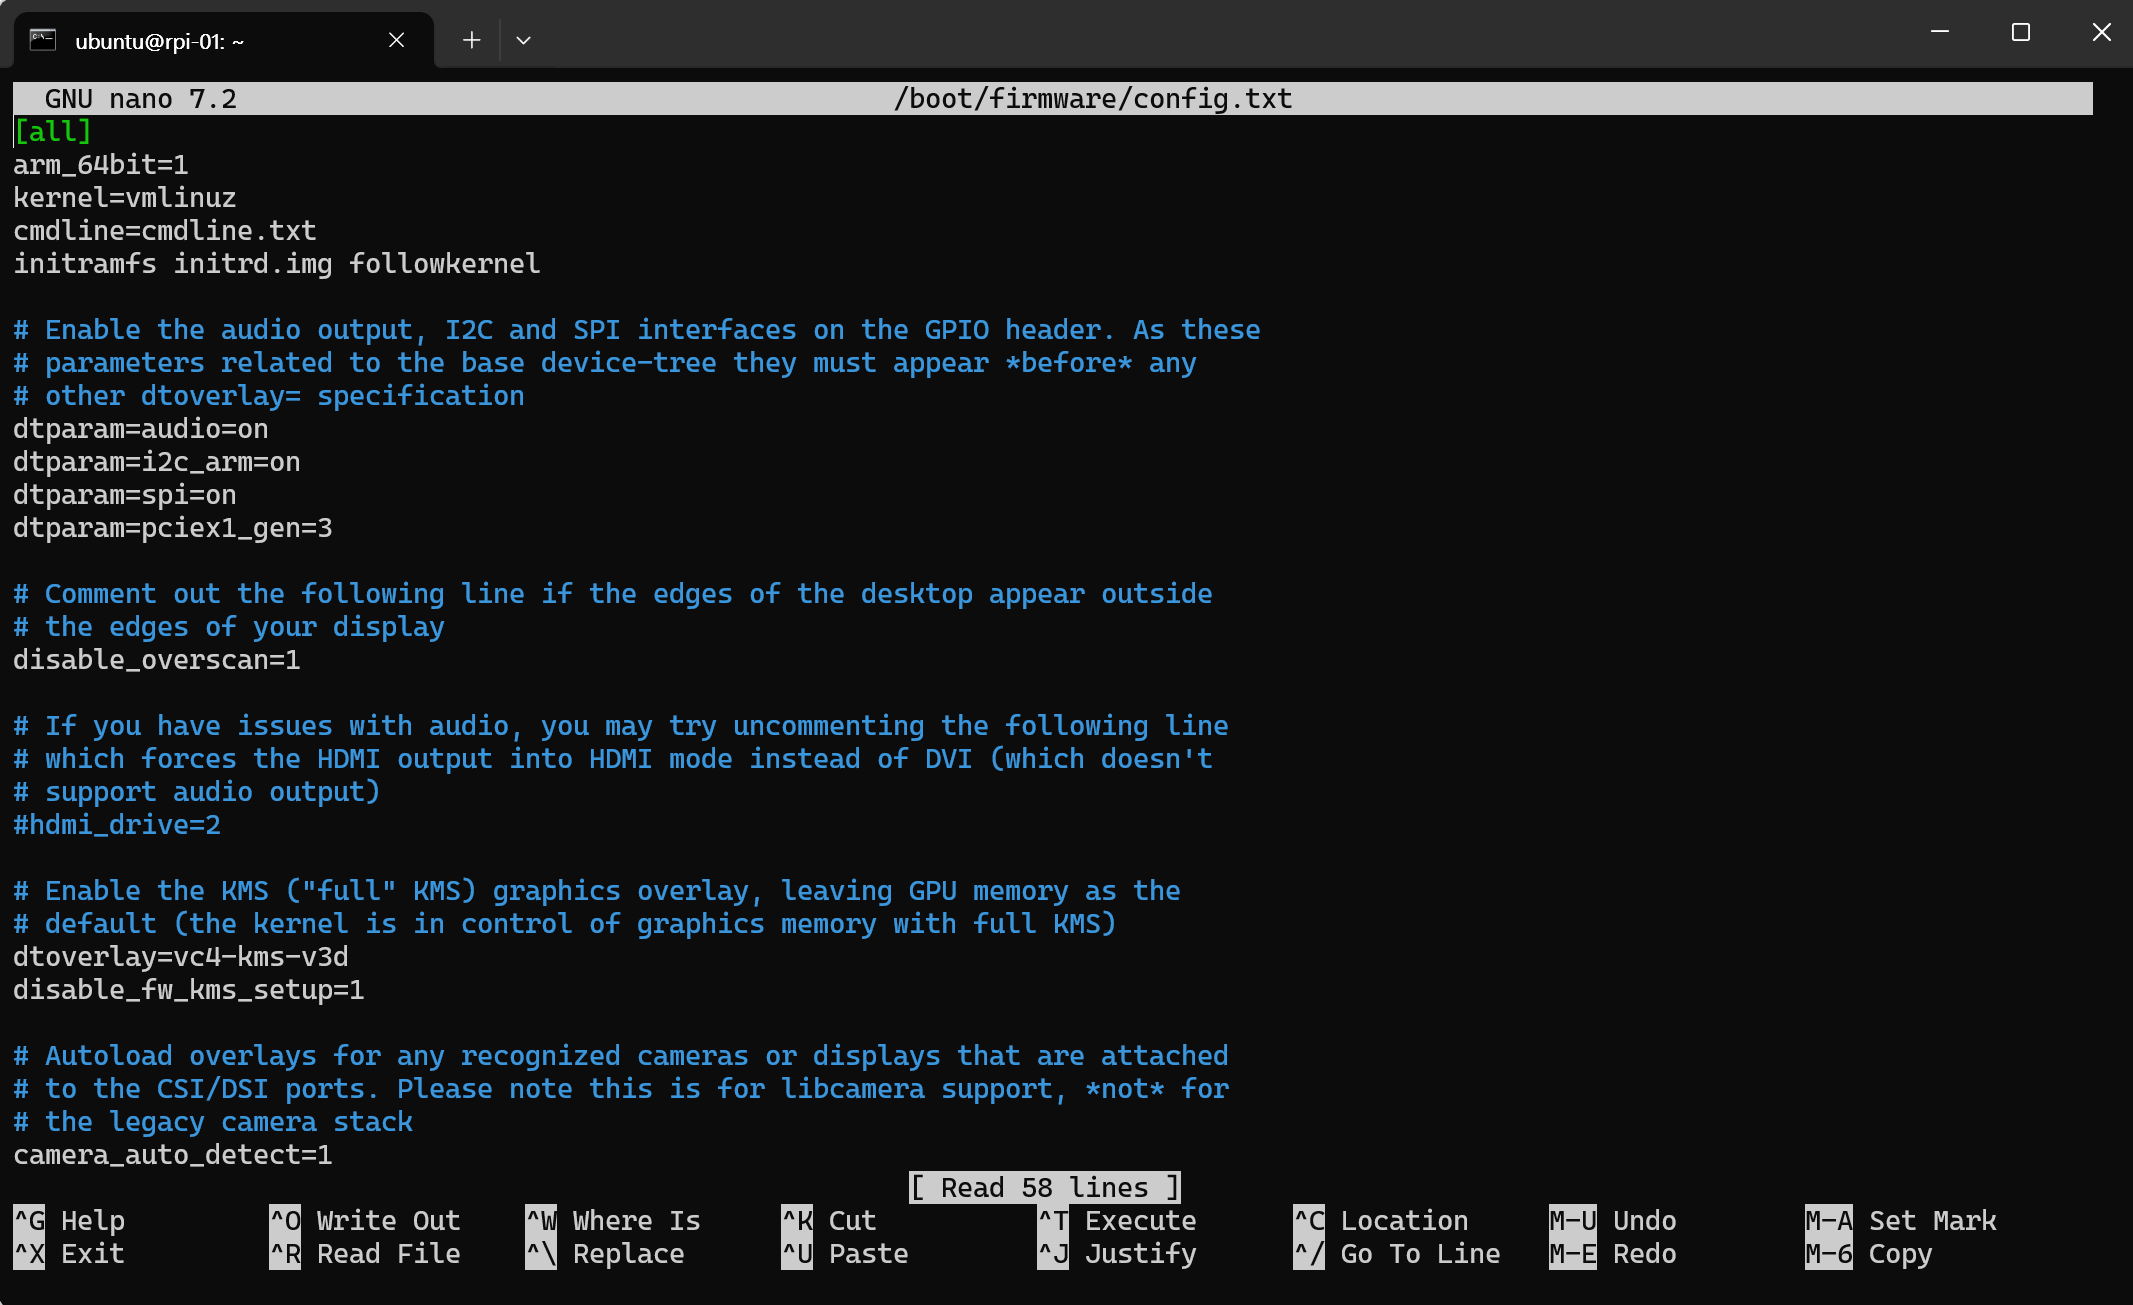The image size is (2133, 1305).
Task: Click the ^K Cut shortcut
Action: 829,1221
